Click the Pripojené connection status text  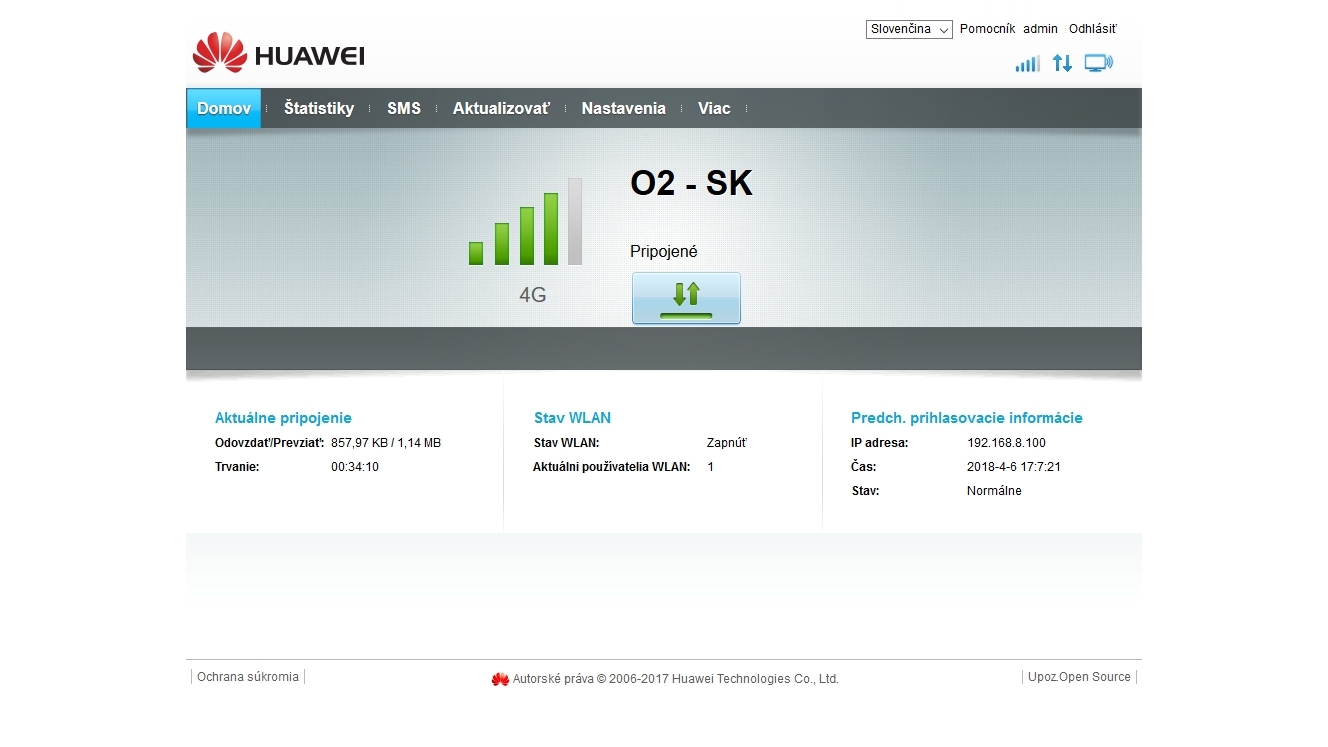click(664, 252)
